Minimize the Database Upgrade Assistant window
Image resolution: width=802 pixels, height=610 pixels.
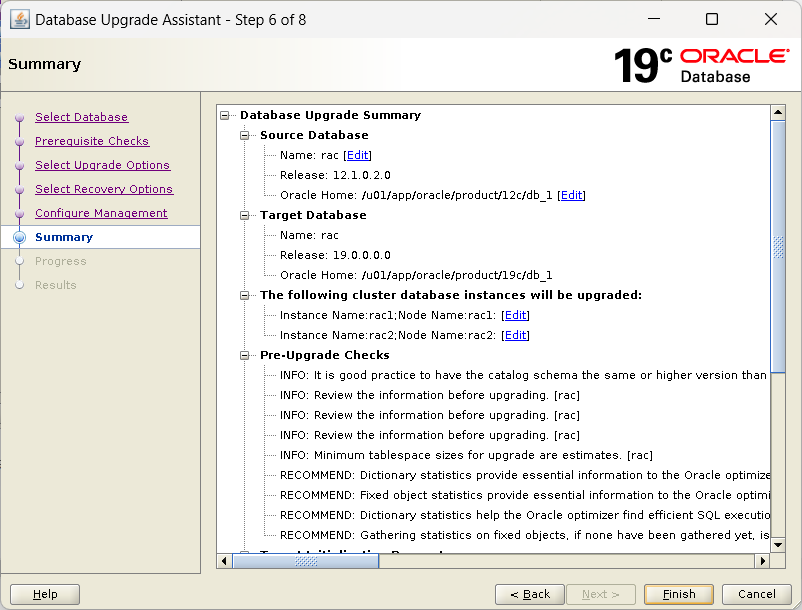654,19
